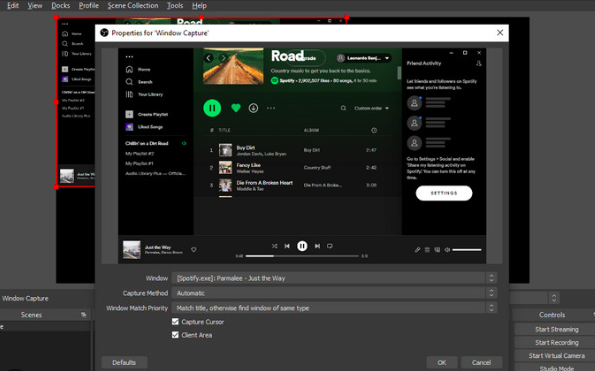Click Road playlist cover image

tap(233, 66)
